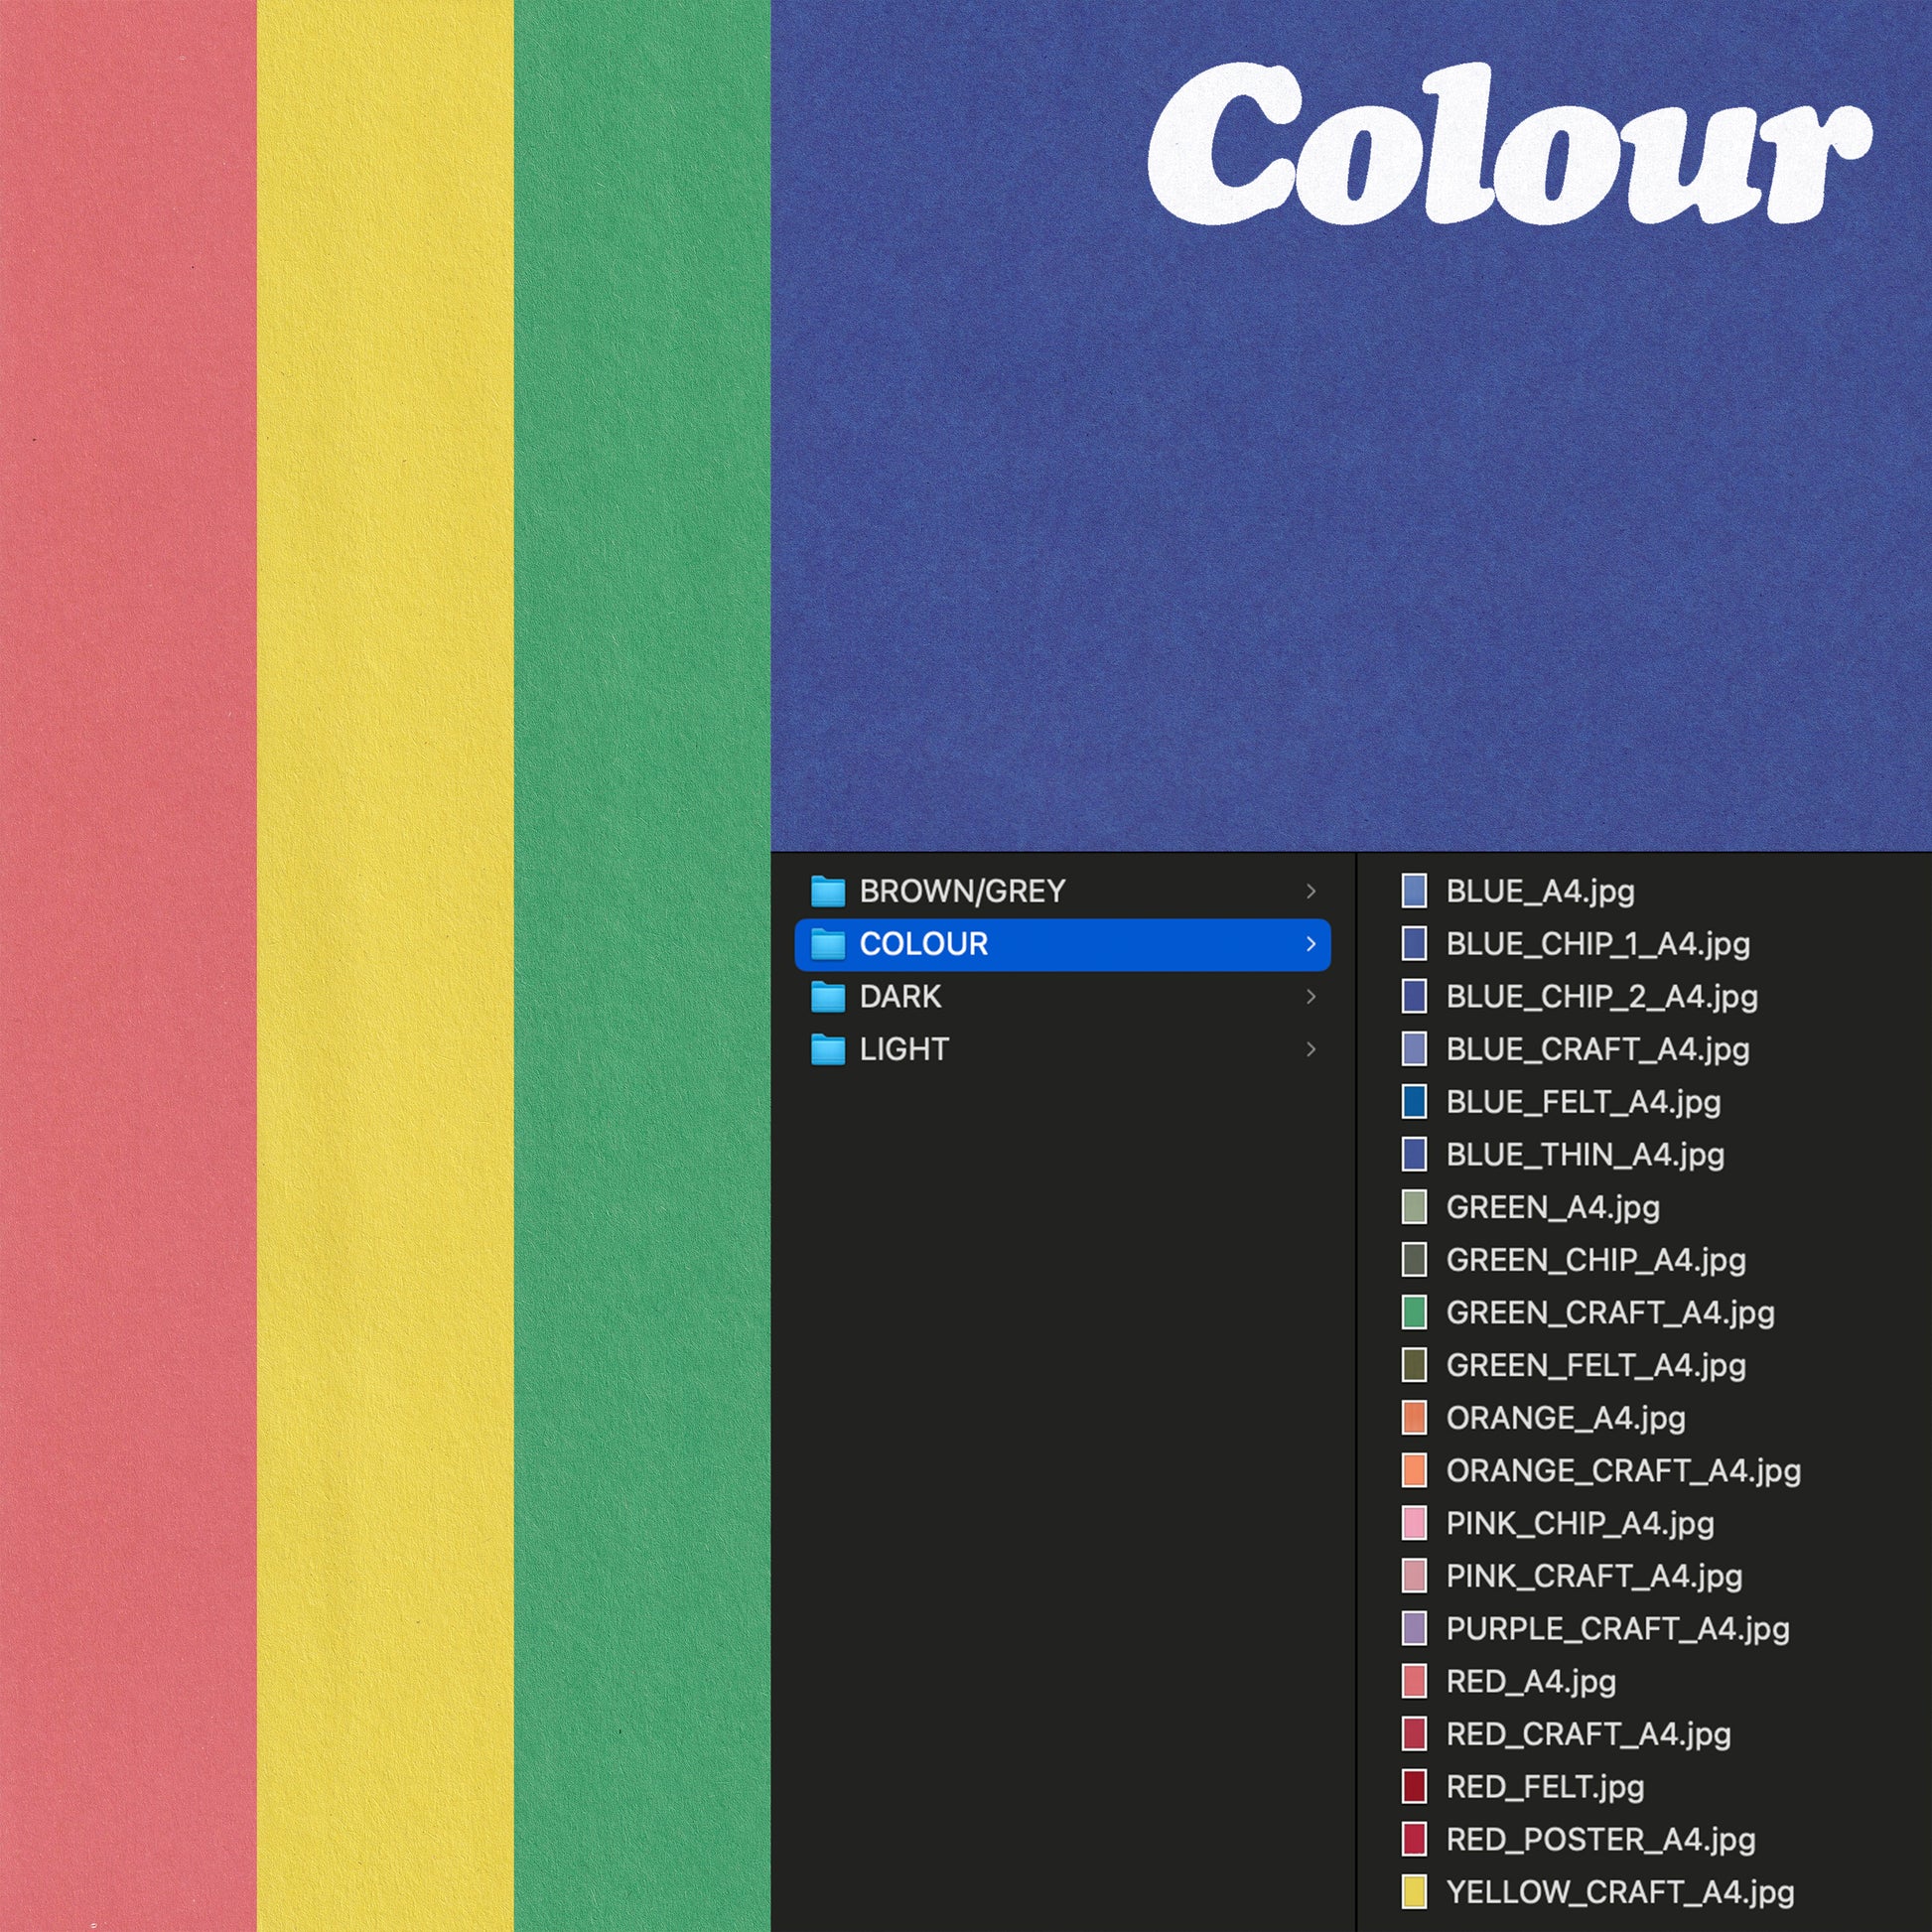
Task: Click the BLUE_CHIP_1_A4.jpg thumbnail icon
Action: 1414,943
